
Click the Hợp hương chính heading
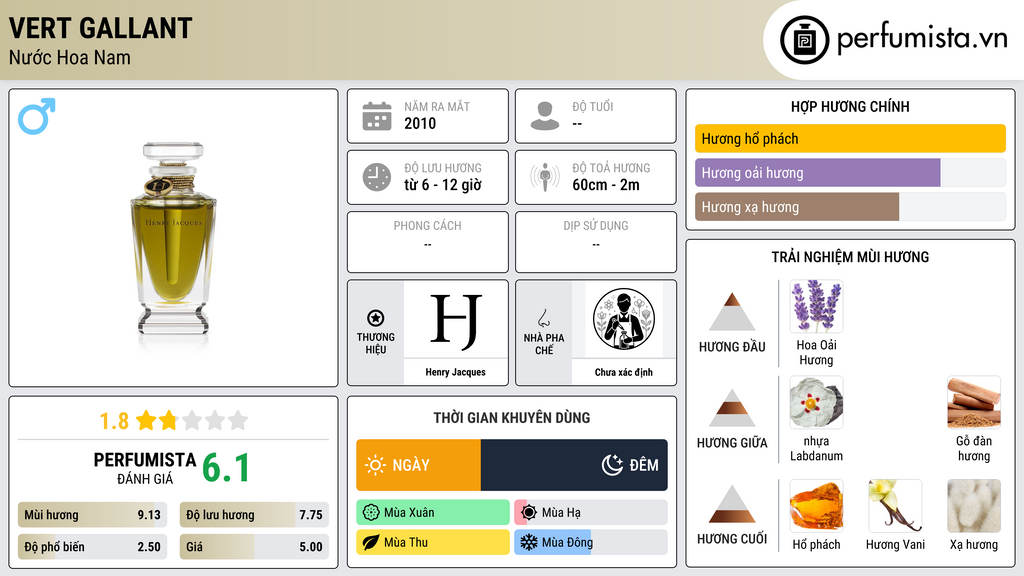850,106
